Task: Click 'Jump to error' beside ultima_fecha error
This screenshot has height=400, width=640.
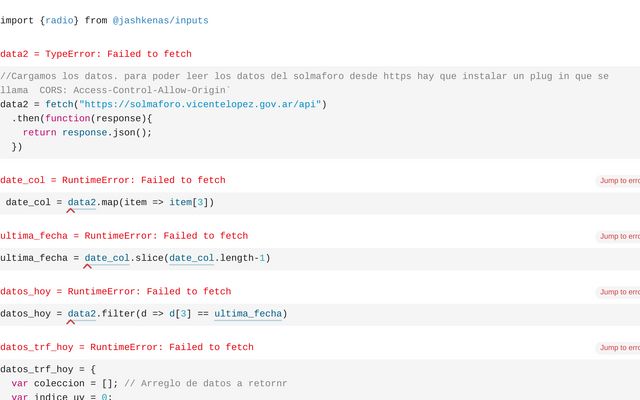Action: (618, 237)
